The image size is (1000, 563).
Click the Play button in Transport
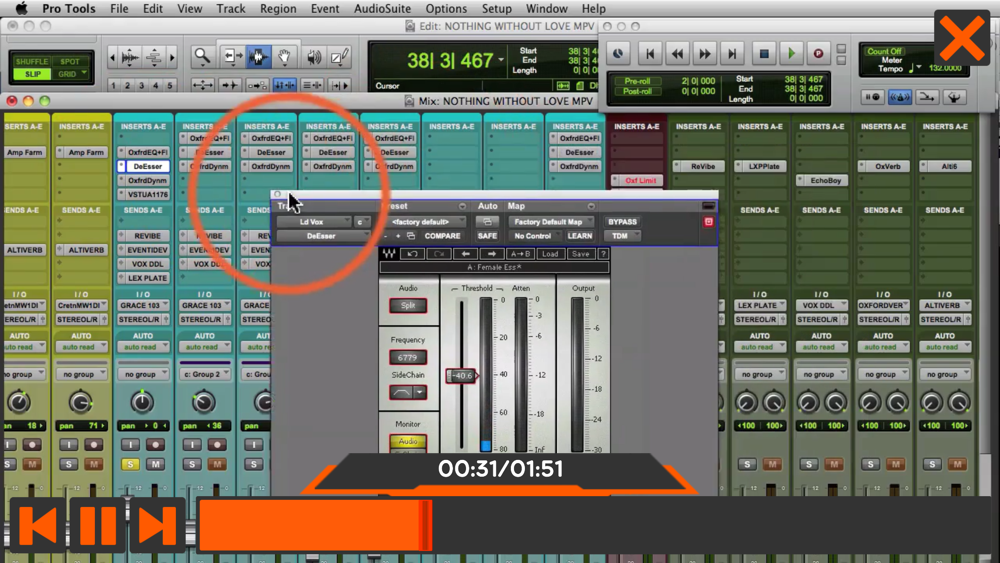tap(791, 54)
